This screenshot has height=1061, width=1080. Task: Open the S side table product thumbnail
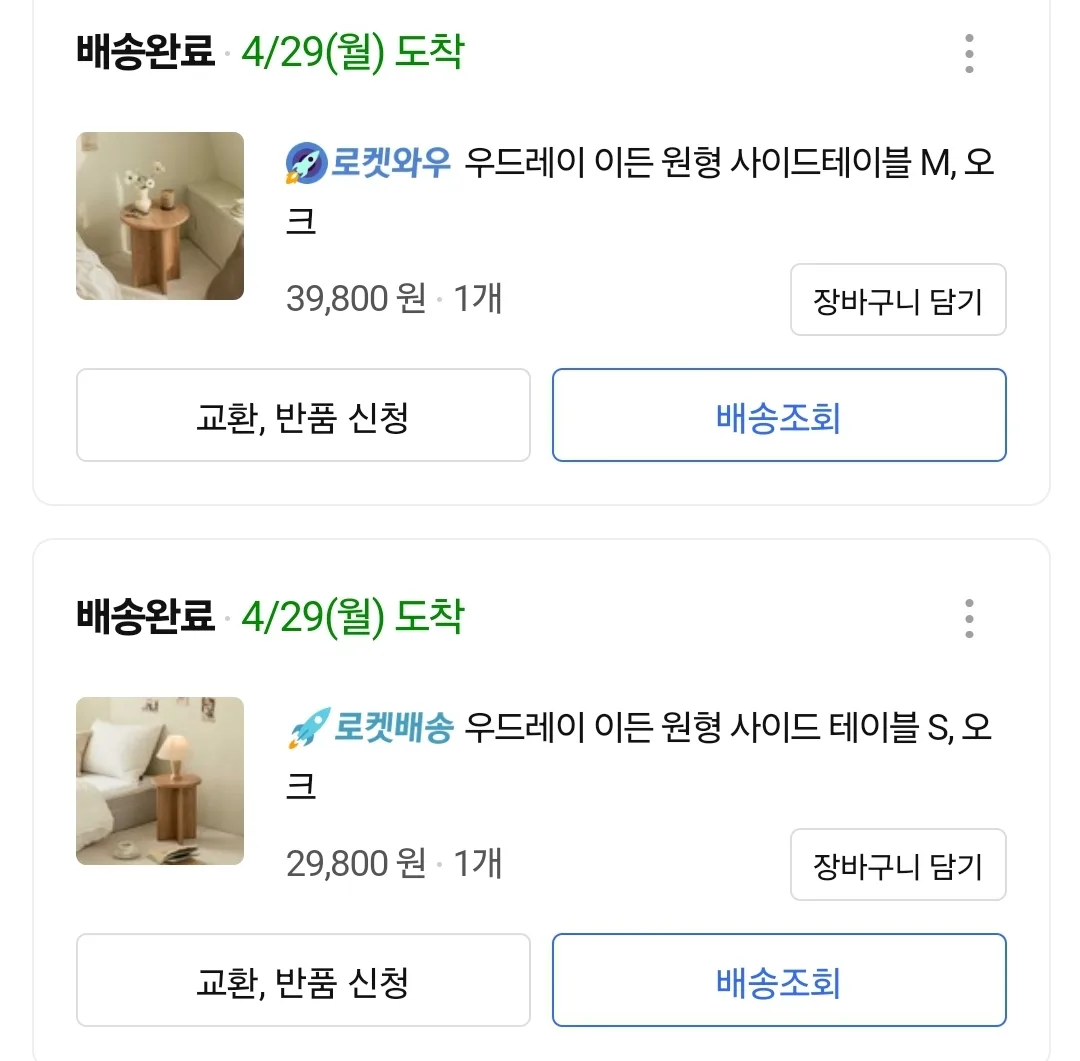(160, 781)
